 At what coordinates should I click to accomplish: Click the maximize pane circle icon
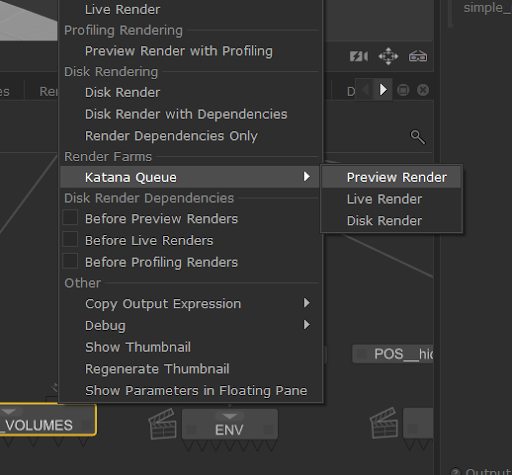coord(403,90)
